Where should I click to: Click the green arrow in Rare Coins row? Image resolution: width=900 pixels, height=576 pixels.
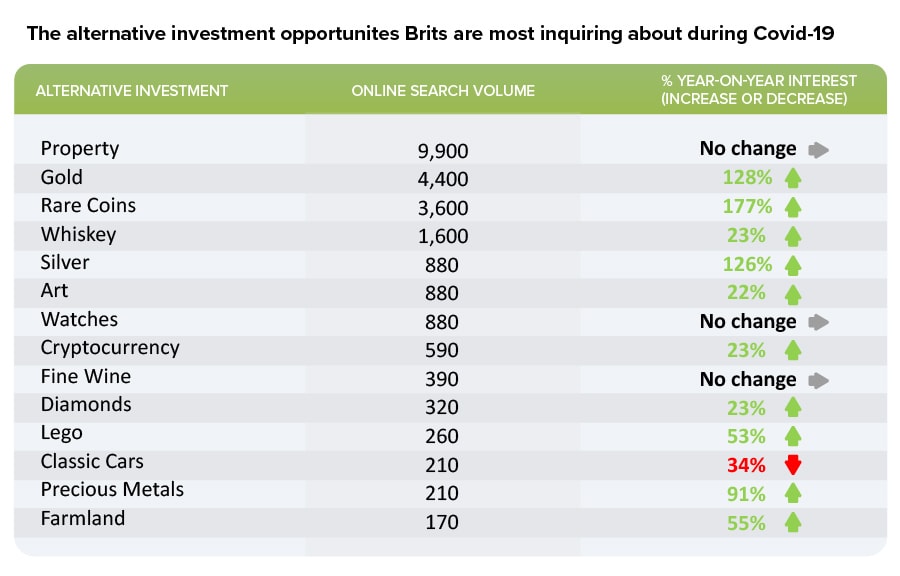coord(793,207)
